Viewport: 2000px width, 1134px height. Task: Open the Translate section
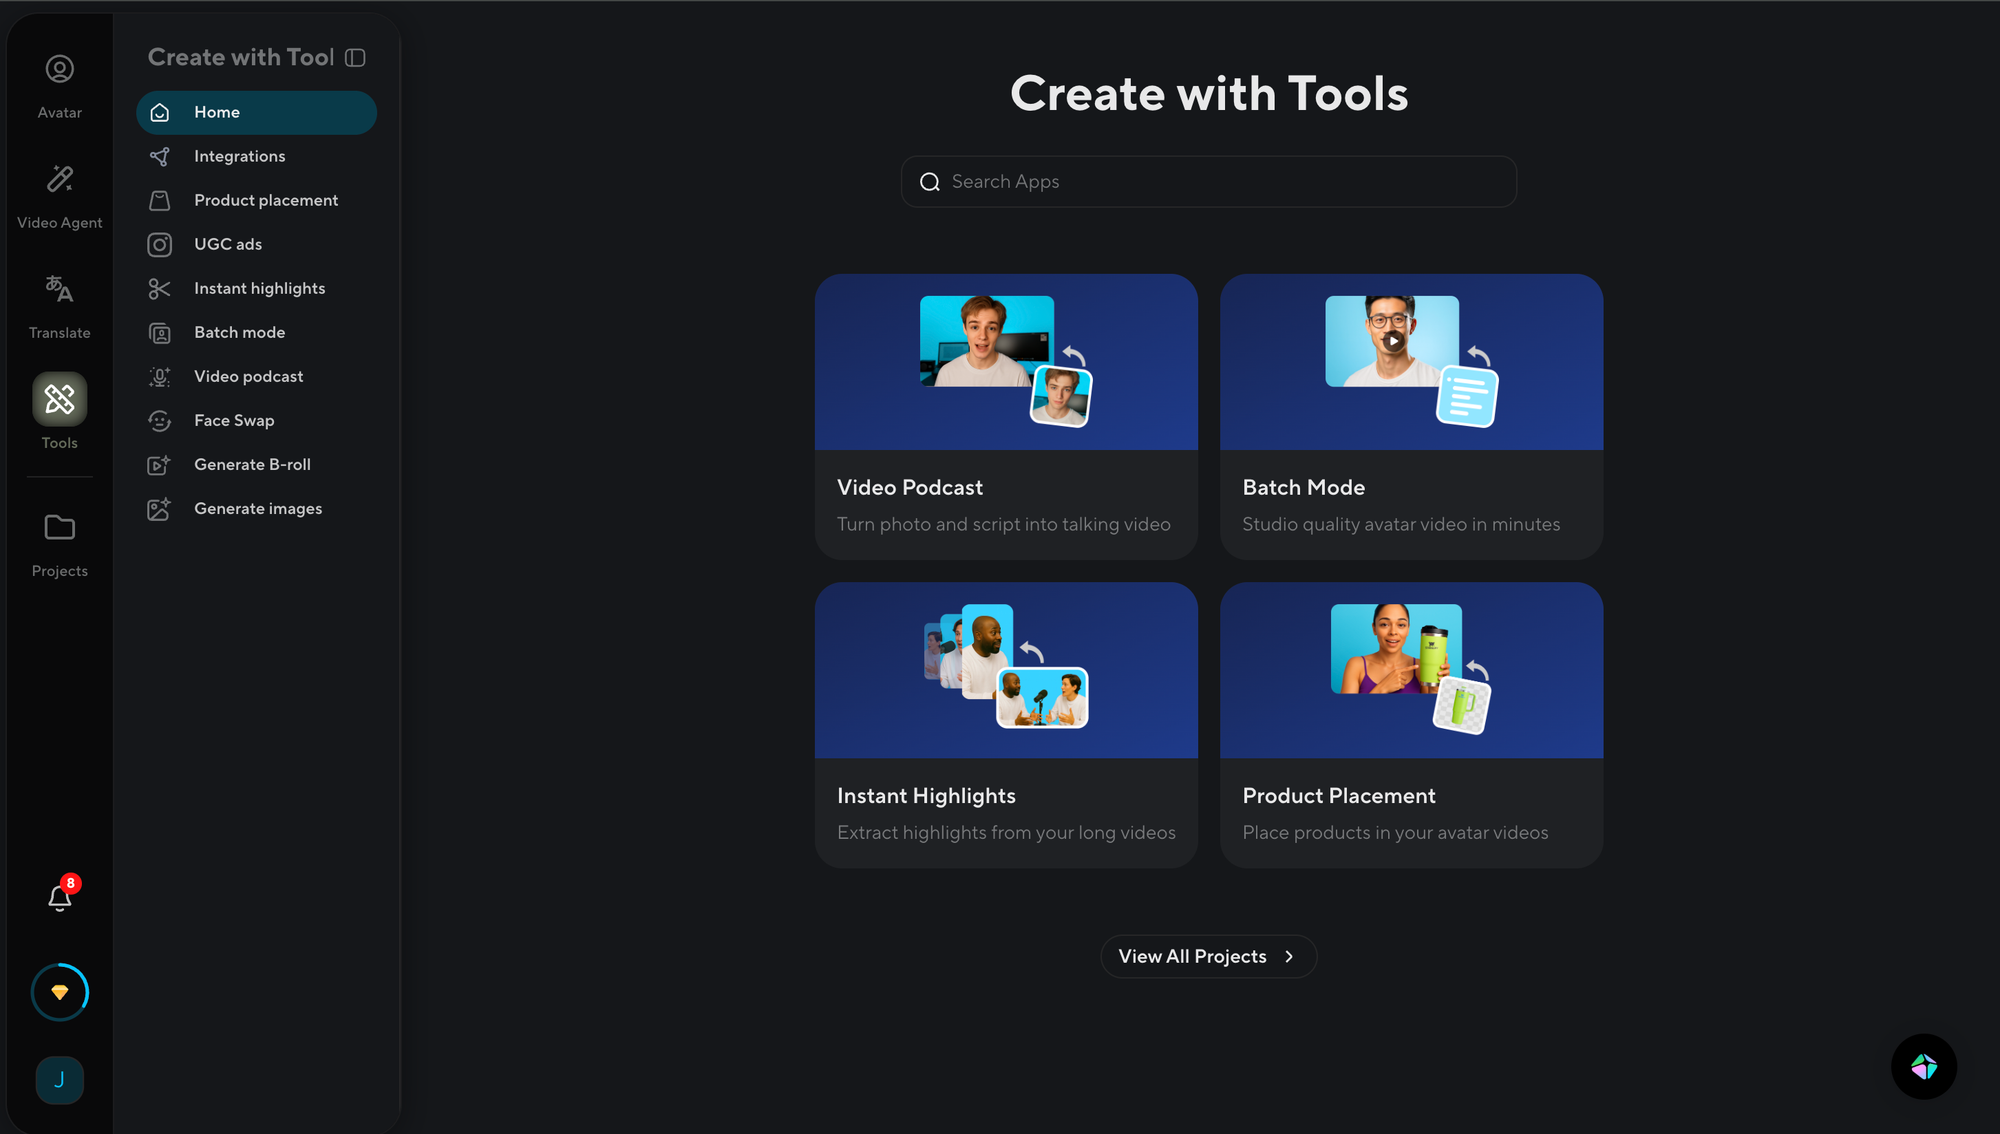pos(59,305)
